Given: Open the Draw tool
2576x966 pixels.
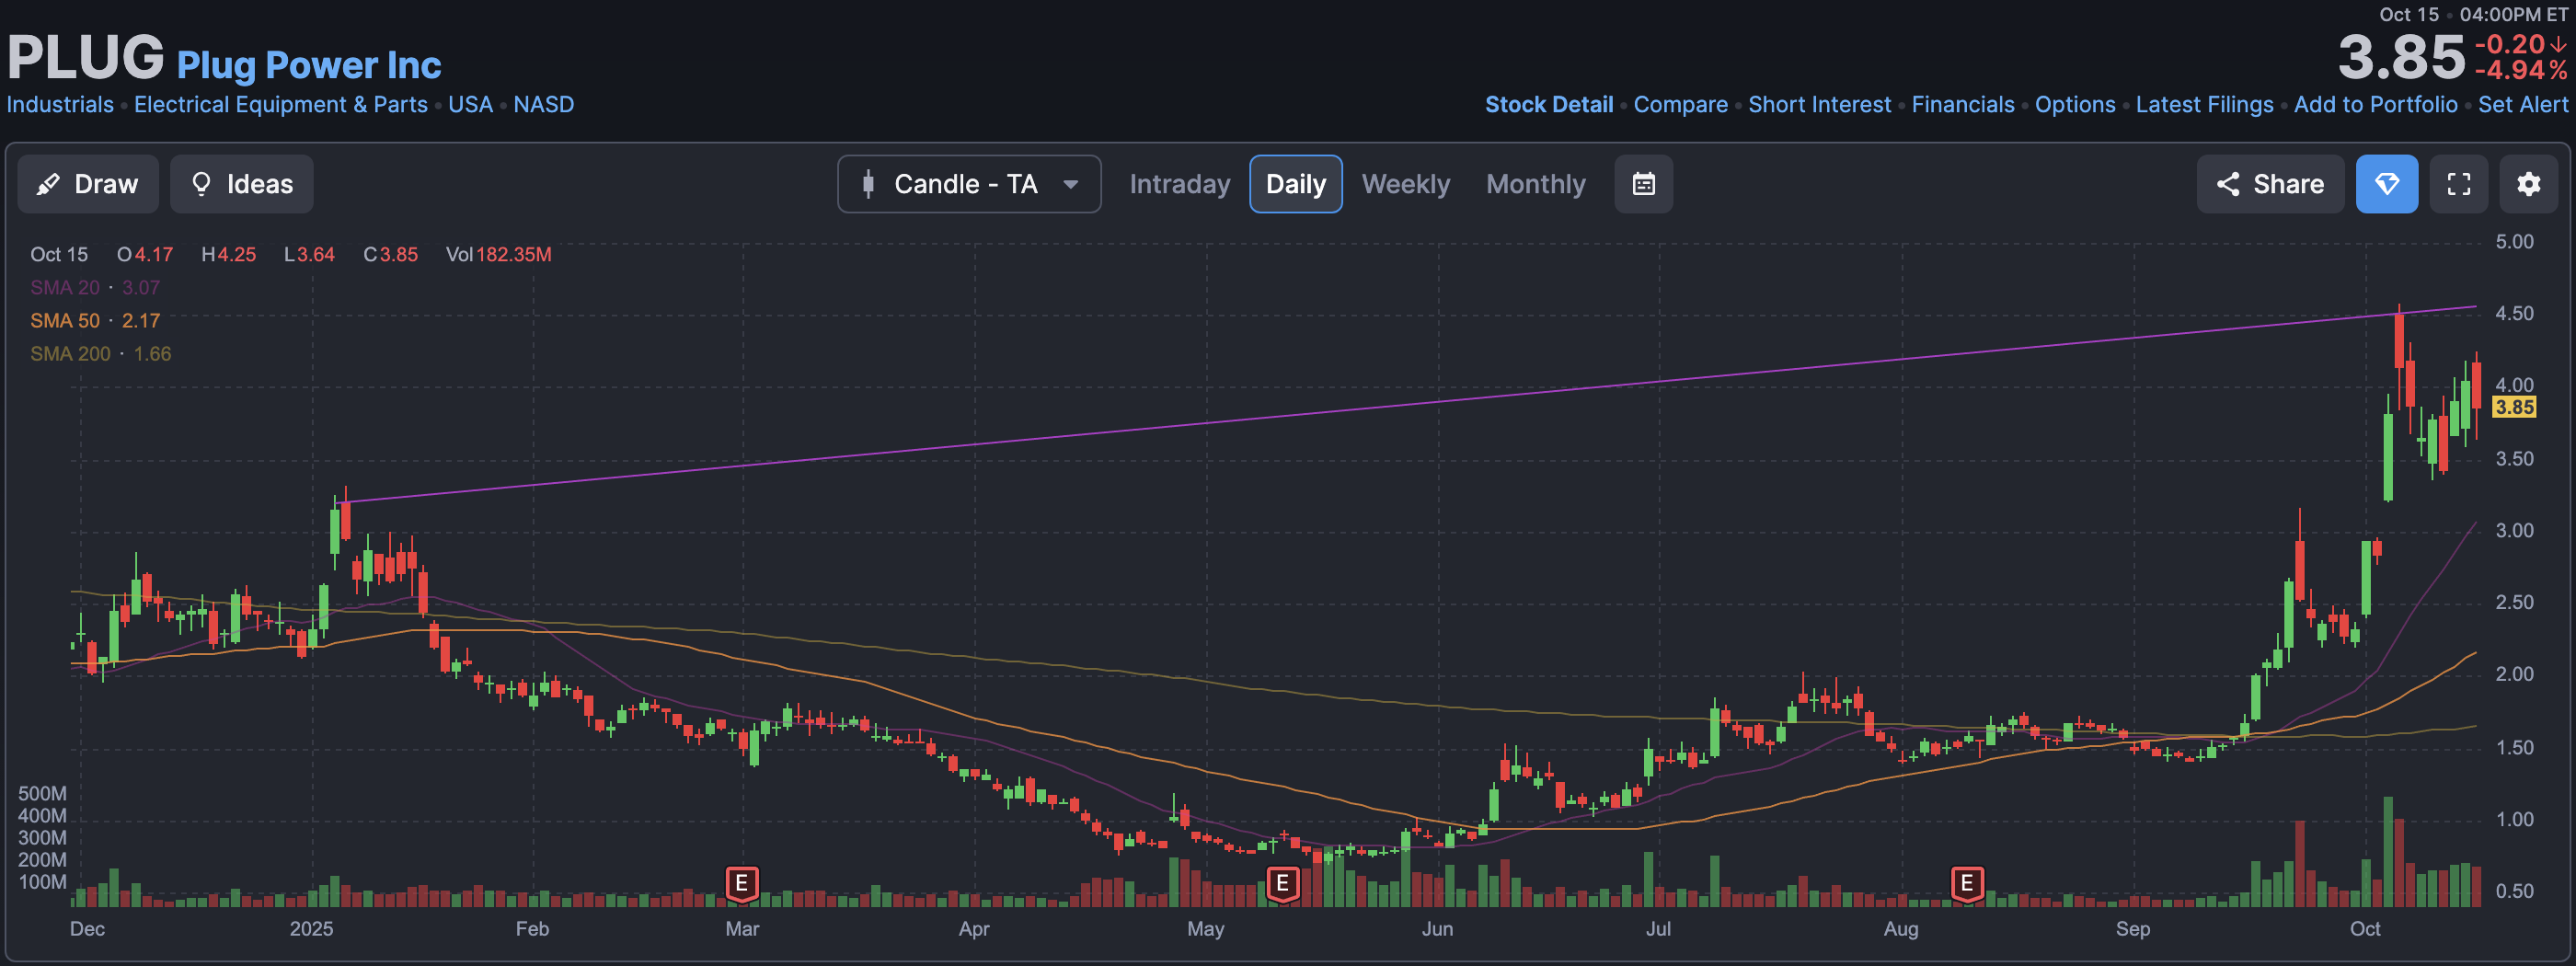Looking at the screenshot, I should point(88,184).
